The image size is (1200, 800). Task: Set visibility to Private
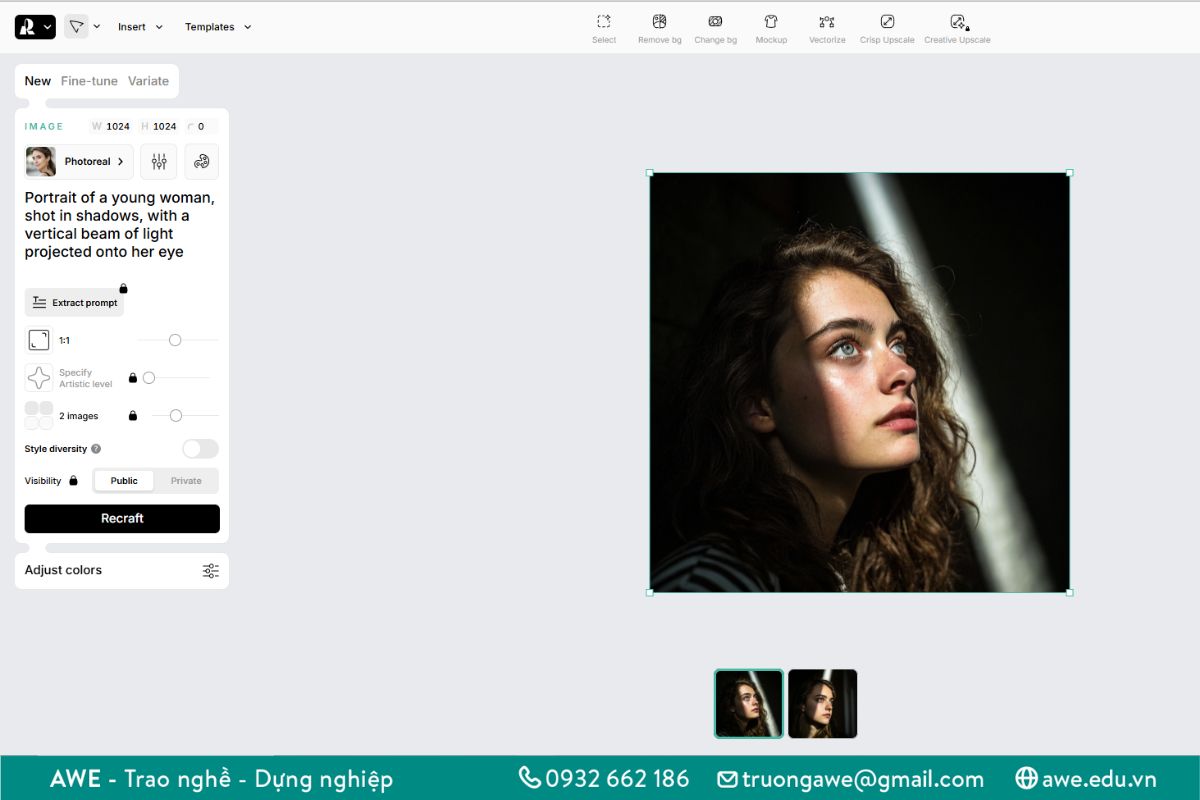(186, 481)
